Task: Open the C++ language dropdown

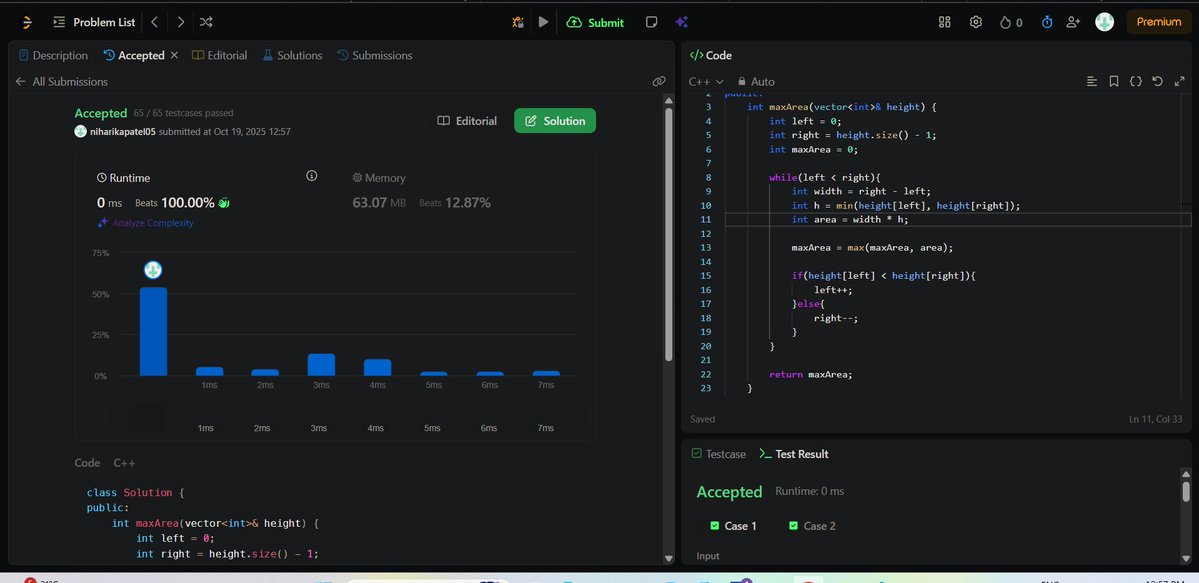Action: (706, 81)
